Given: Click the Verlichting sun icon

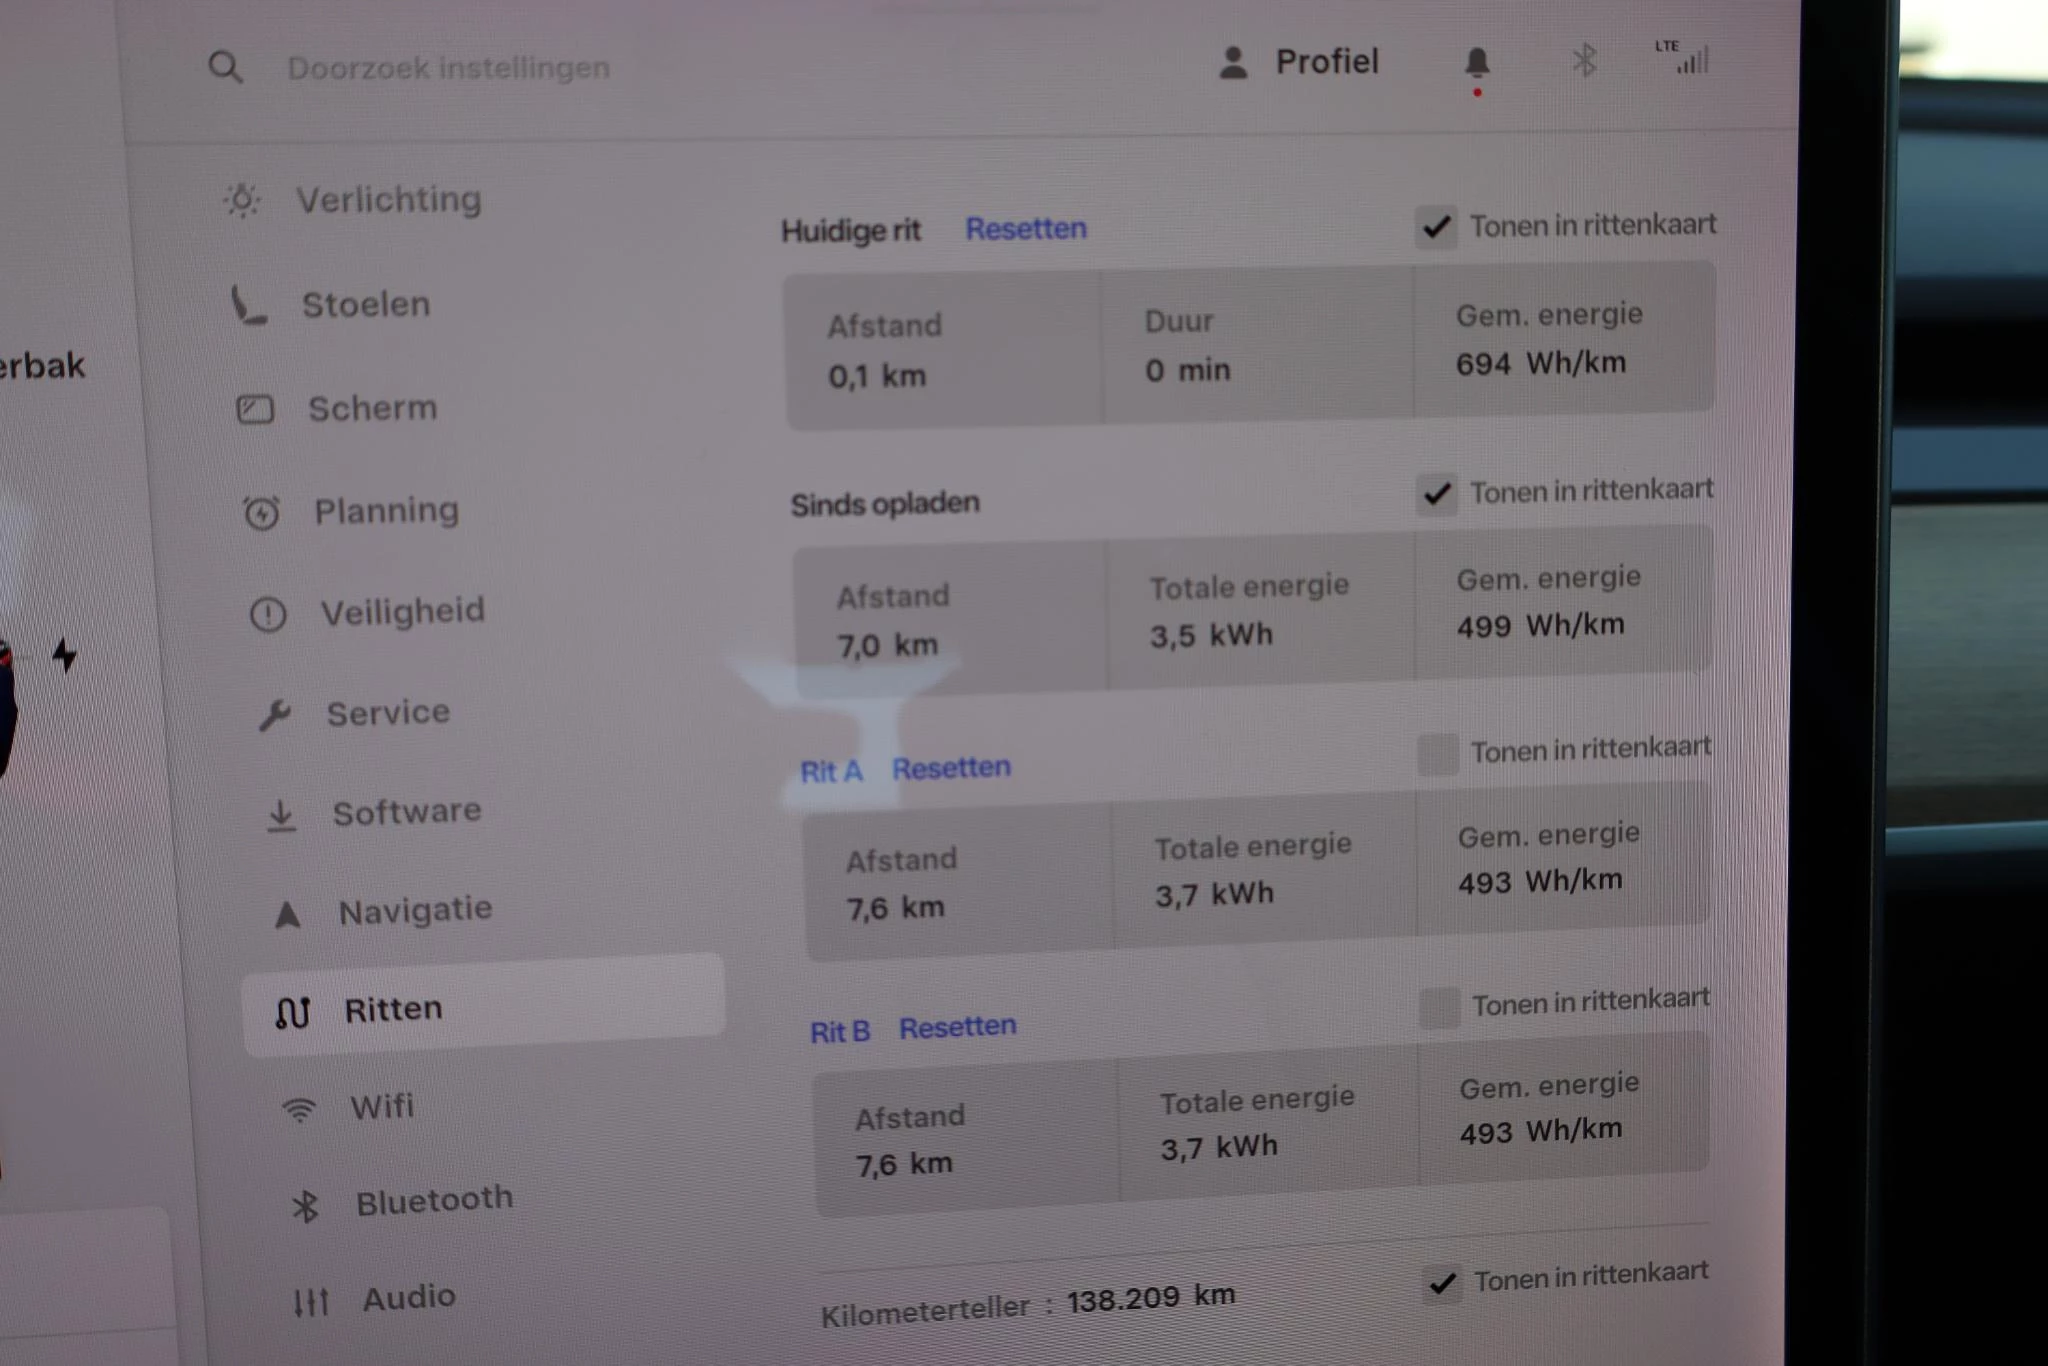Looking at the screenshot, I should click(242, 200).
